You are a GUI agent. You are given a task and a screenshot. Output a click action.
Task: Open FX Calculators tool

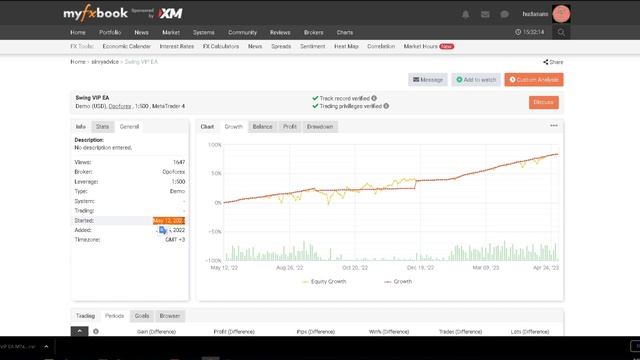pyautogui.click(x=221, y=47)
